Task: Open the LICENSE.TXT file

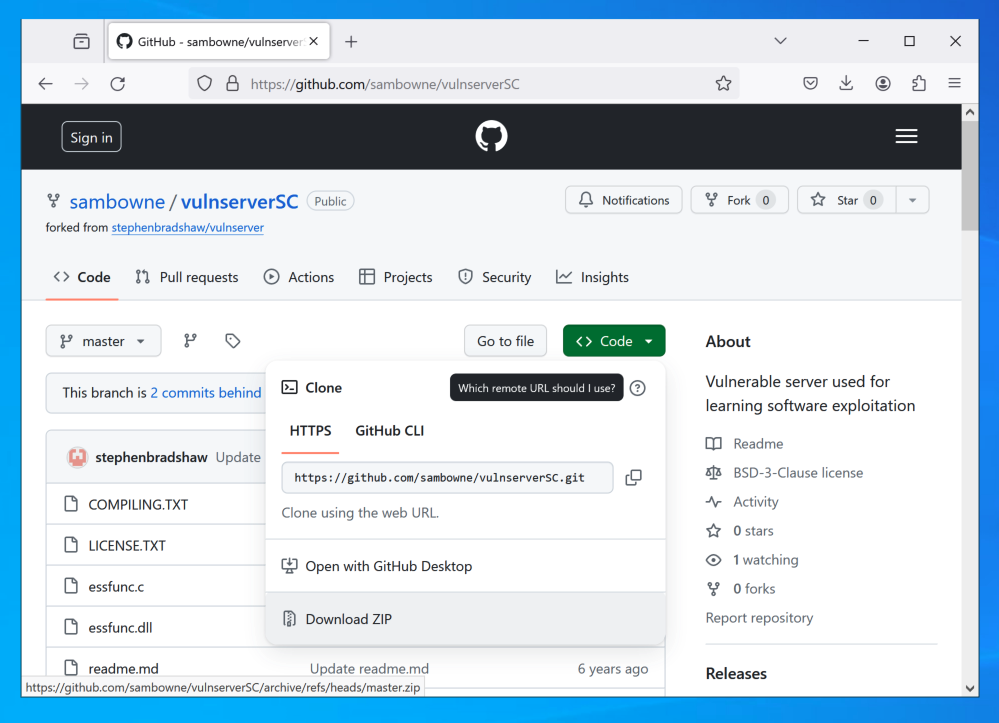Action: click(127, 545)
